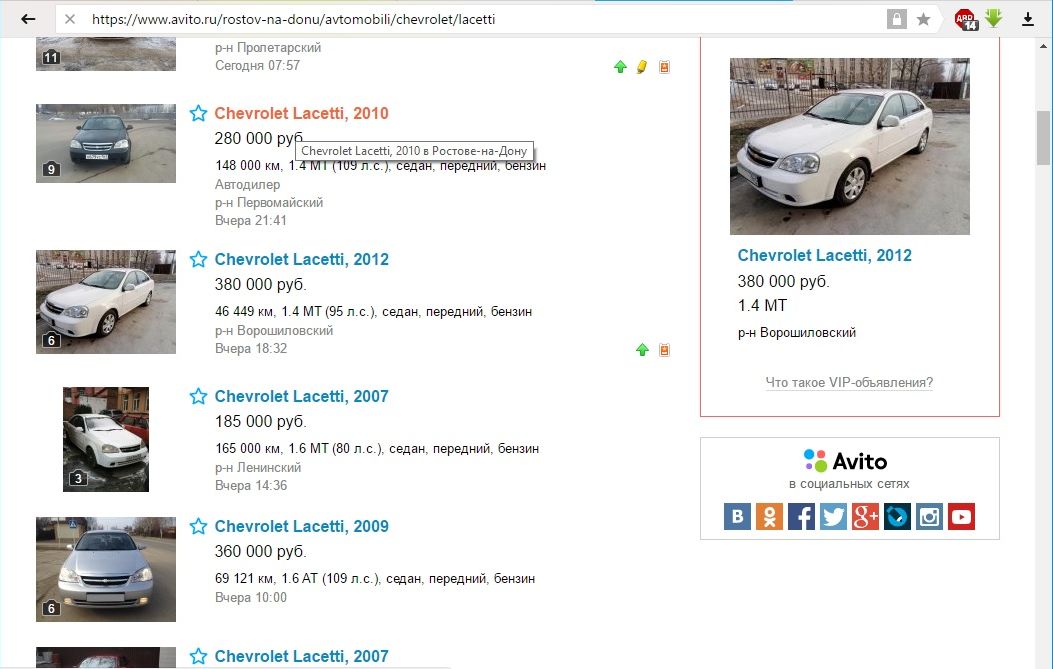Screen dimensions: 1053x669
Task: Click yellow highlighter icon beside Сегодня 07:57
Action: pos(642,66)
